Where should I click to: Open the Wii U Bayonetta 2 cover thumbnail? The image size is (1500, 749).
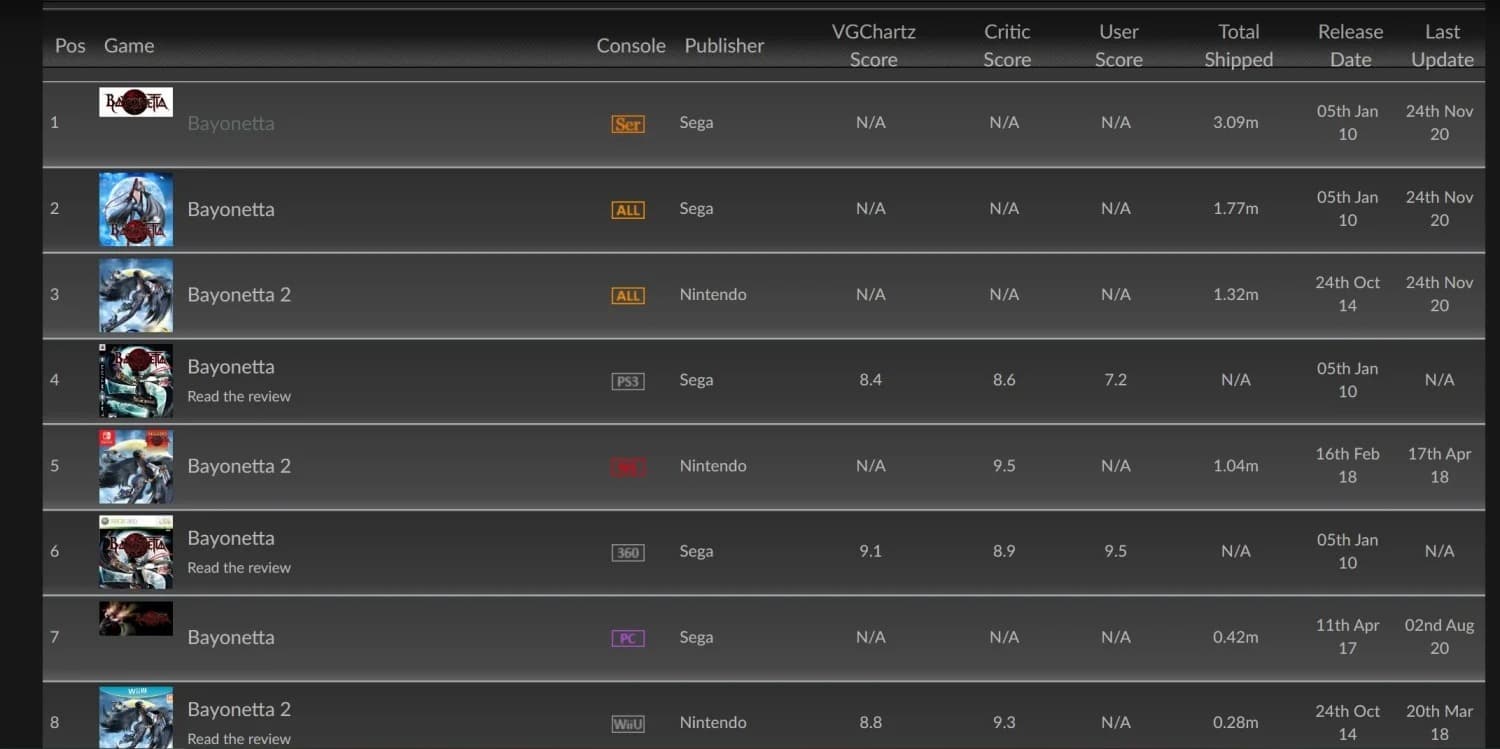click(x=136, y=716)
